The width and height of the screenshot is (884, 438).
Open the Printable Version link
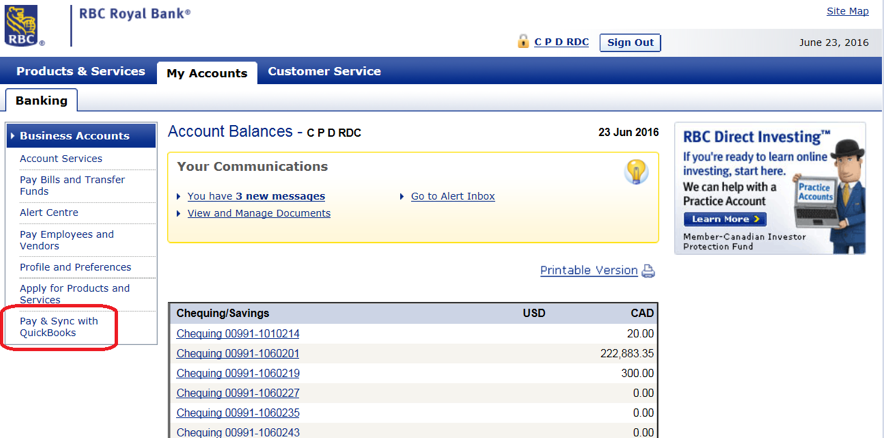[x=589, y=271]
